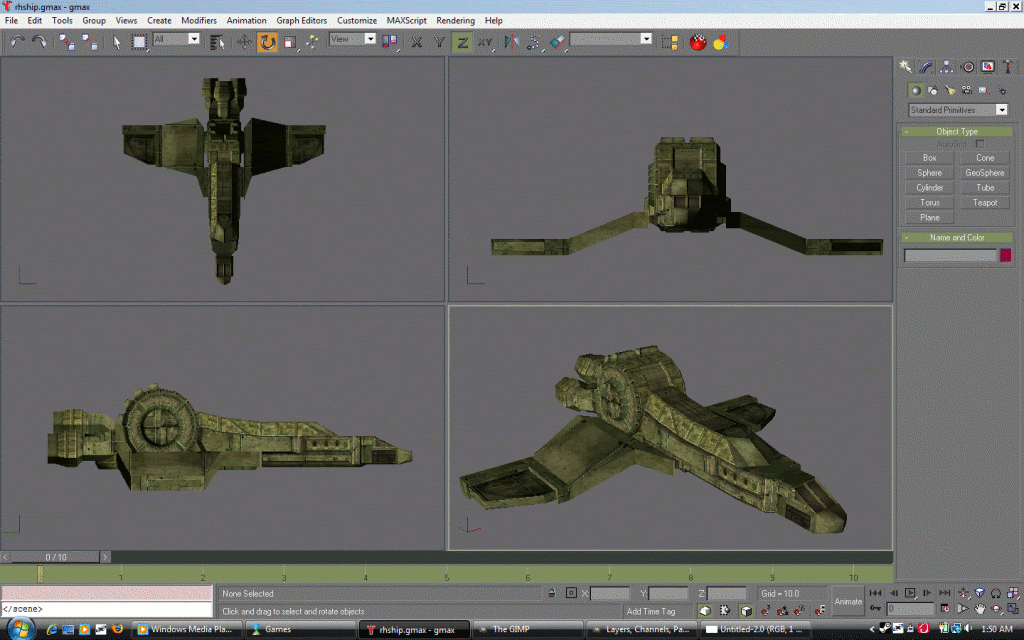Choose the Cameras category icon
Image resolution: width=1024 pixels, height=640 pixels.
click(966, 90)
